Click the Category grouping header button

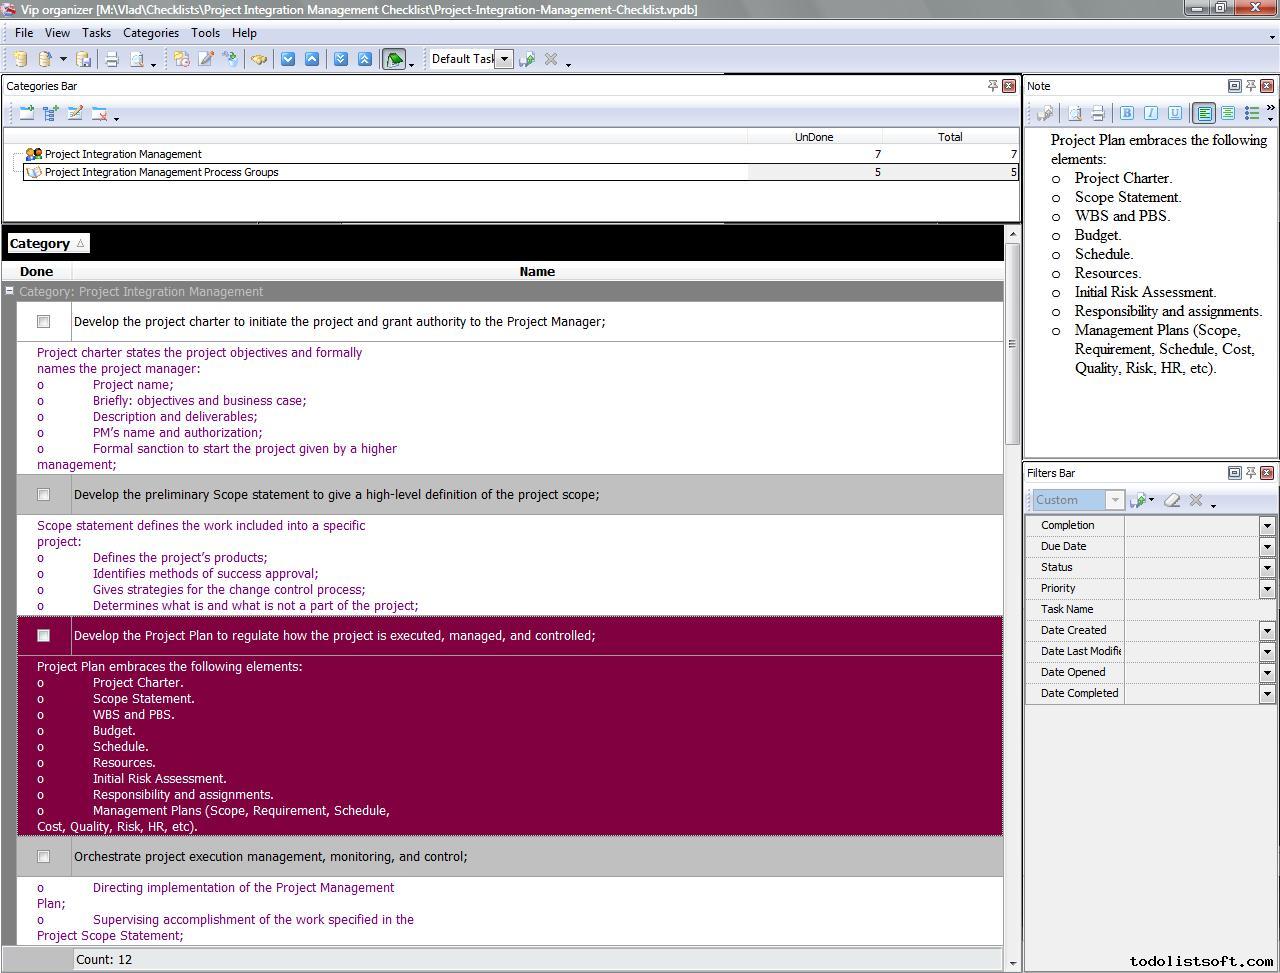tap(47, 244)
